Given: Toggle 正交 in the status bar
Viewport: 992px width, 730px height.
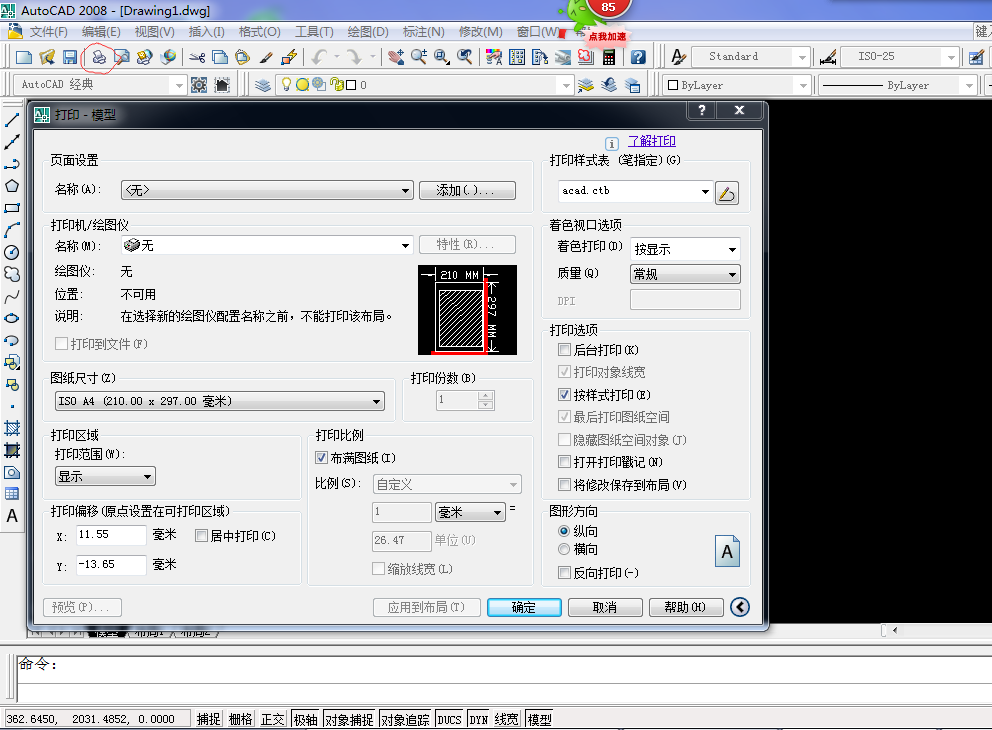Looking at the screenshot, I should pyautogui.click(x=273, y=719).
